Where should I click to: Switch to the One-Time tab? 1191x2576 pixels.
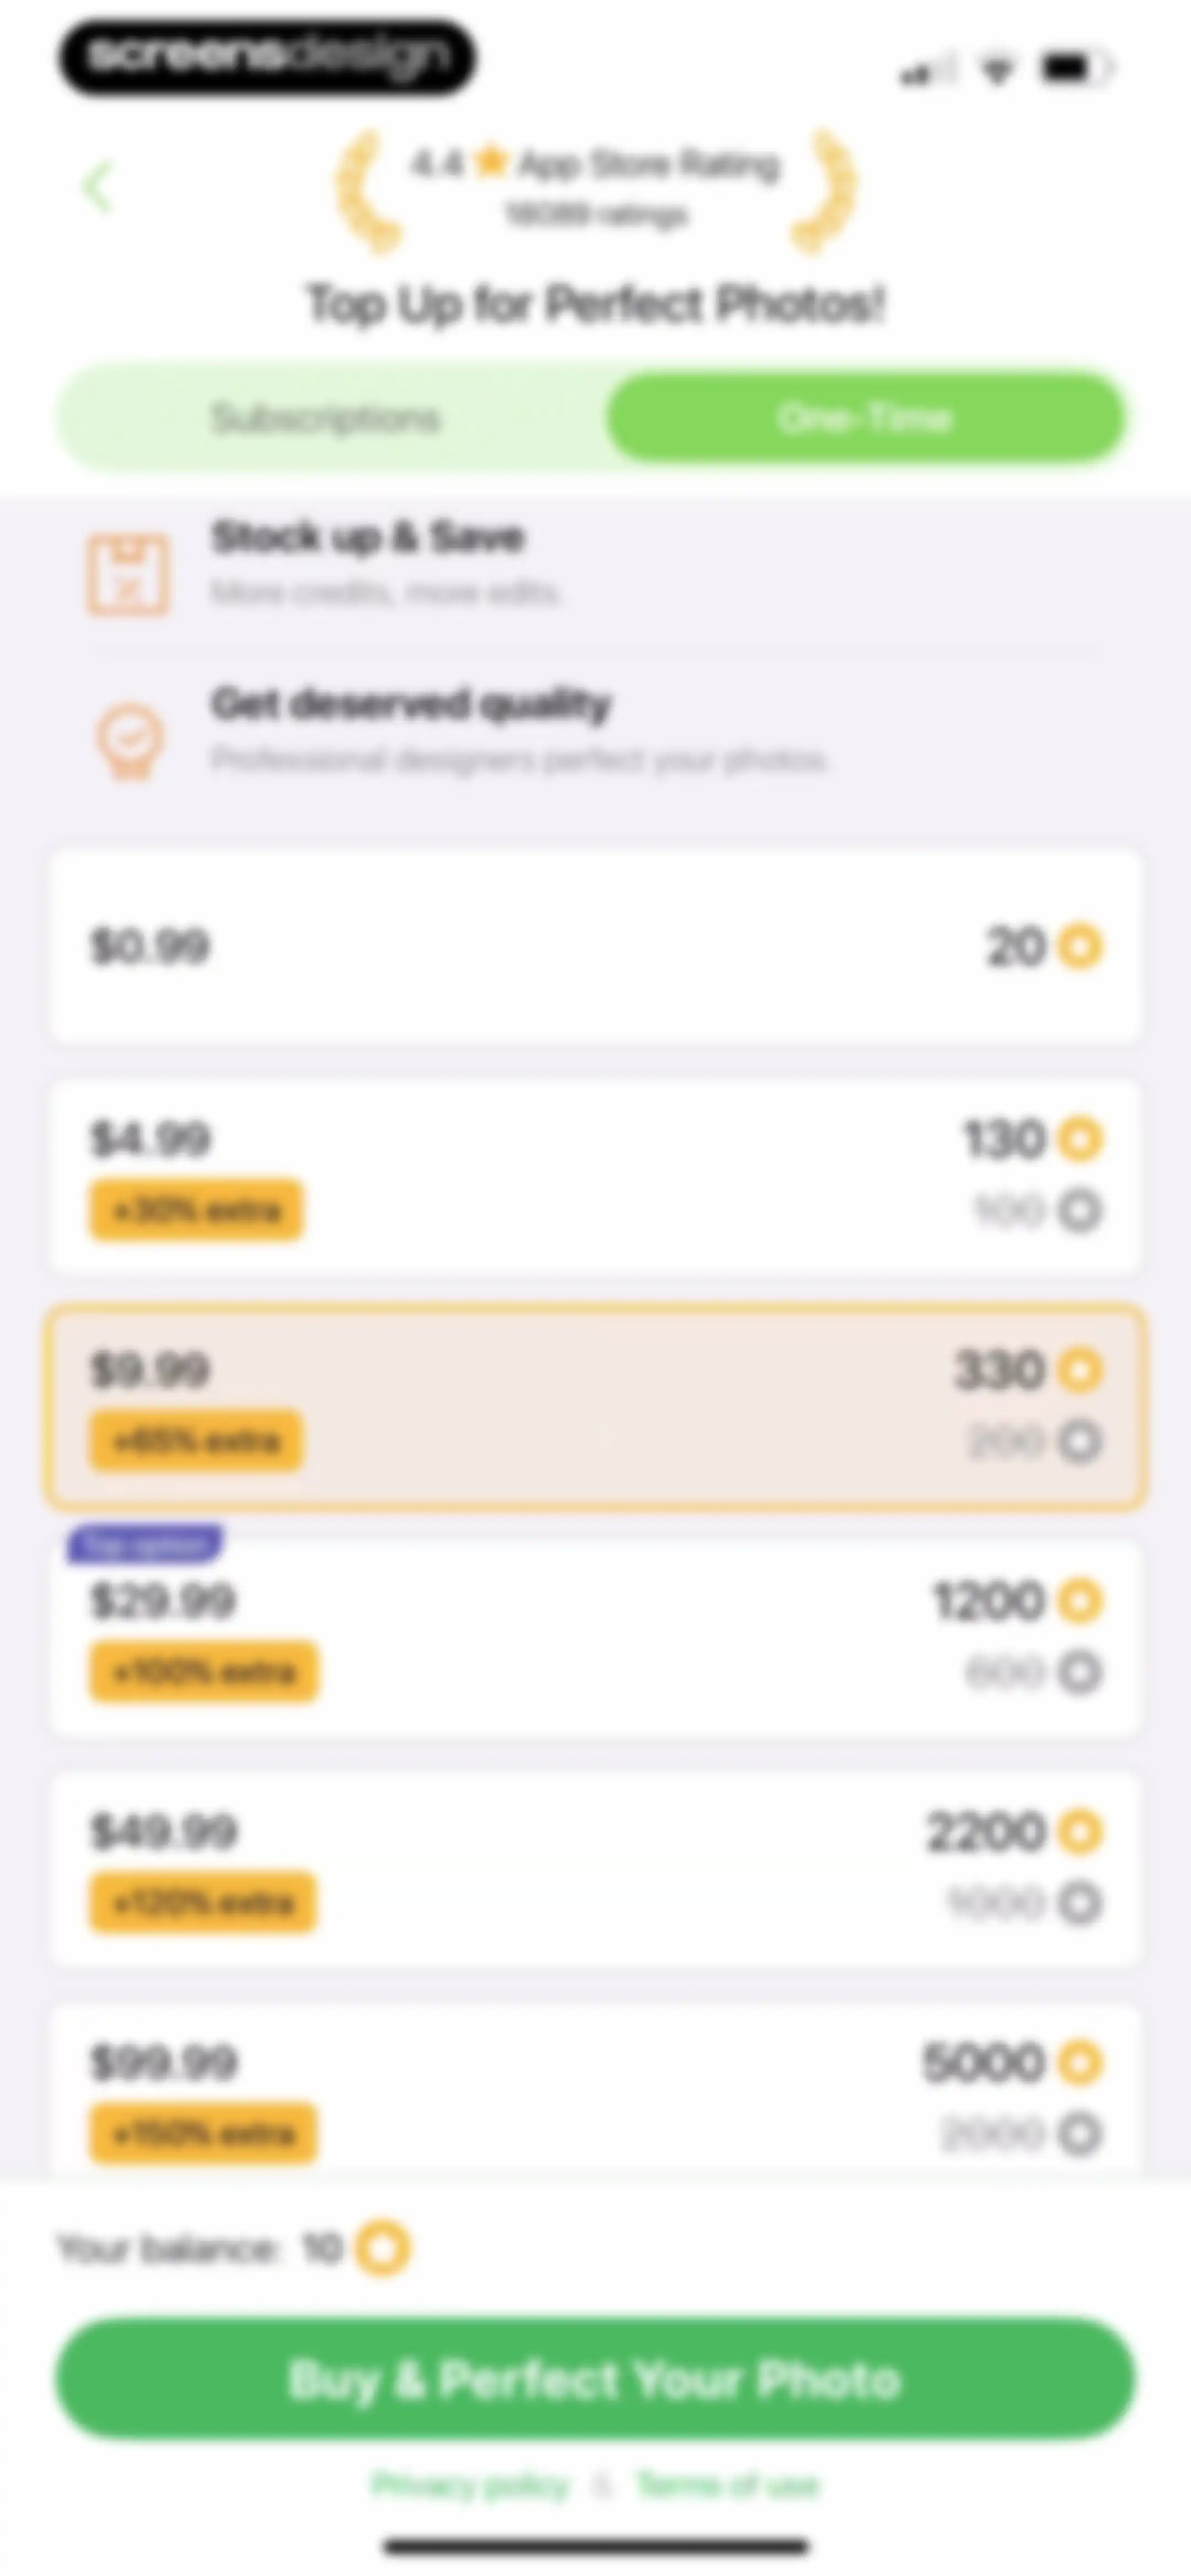(866, 417)
